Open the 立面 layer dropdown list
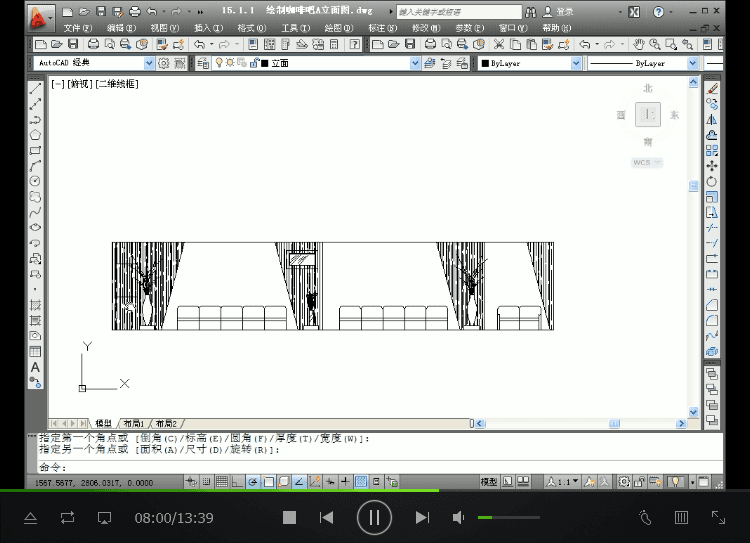Viewport: 750px width, 543px height. pos(415,63)
